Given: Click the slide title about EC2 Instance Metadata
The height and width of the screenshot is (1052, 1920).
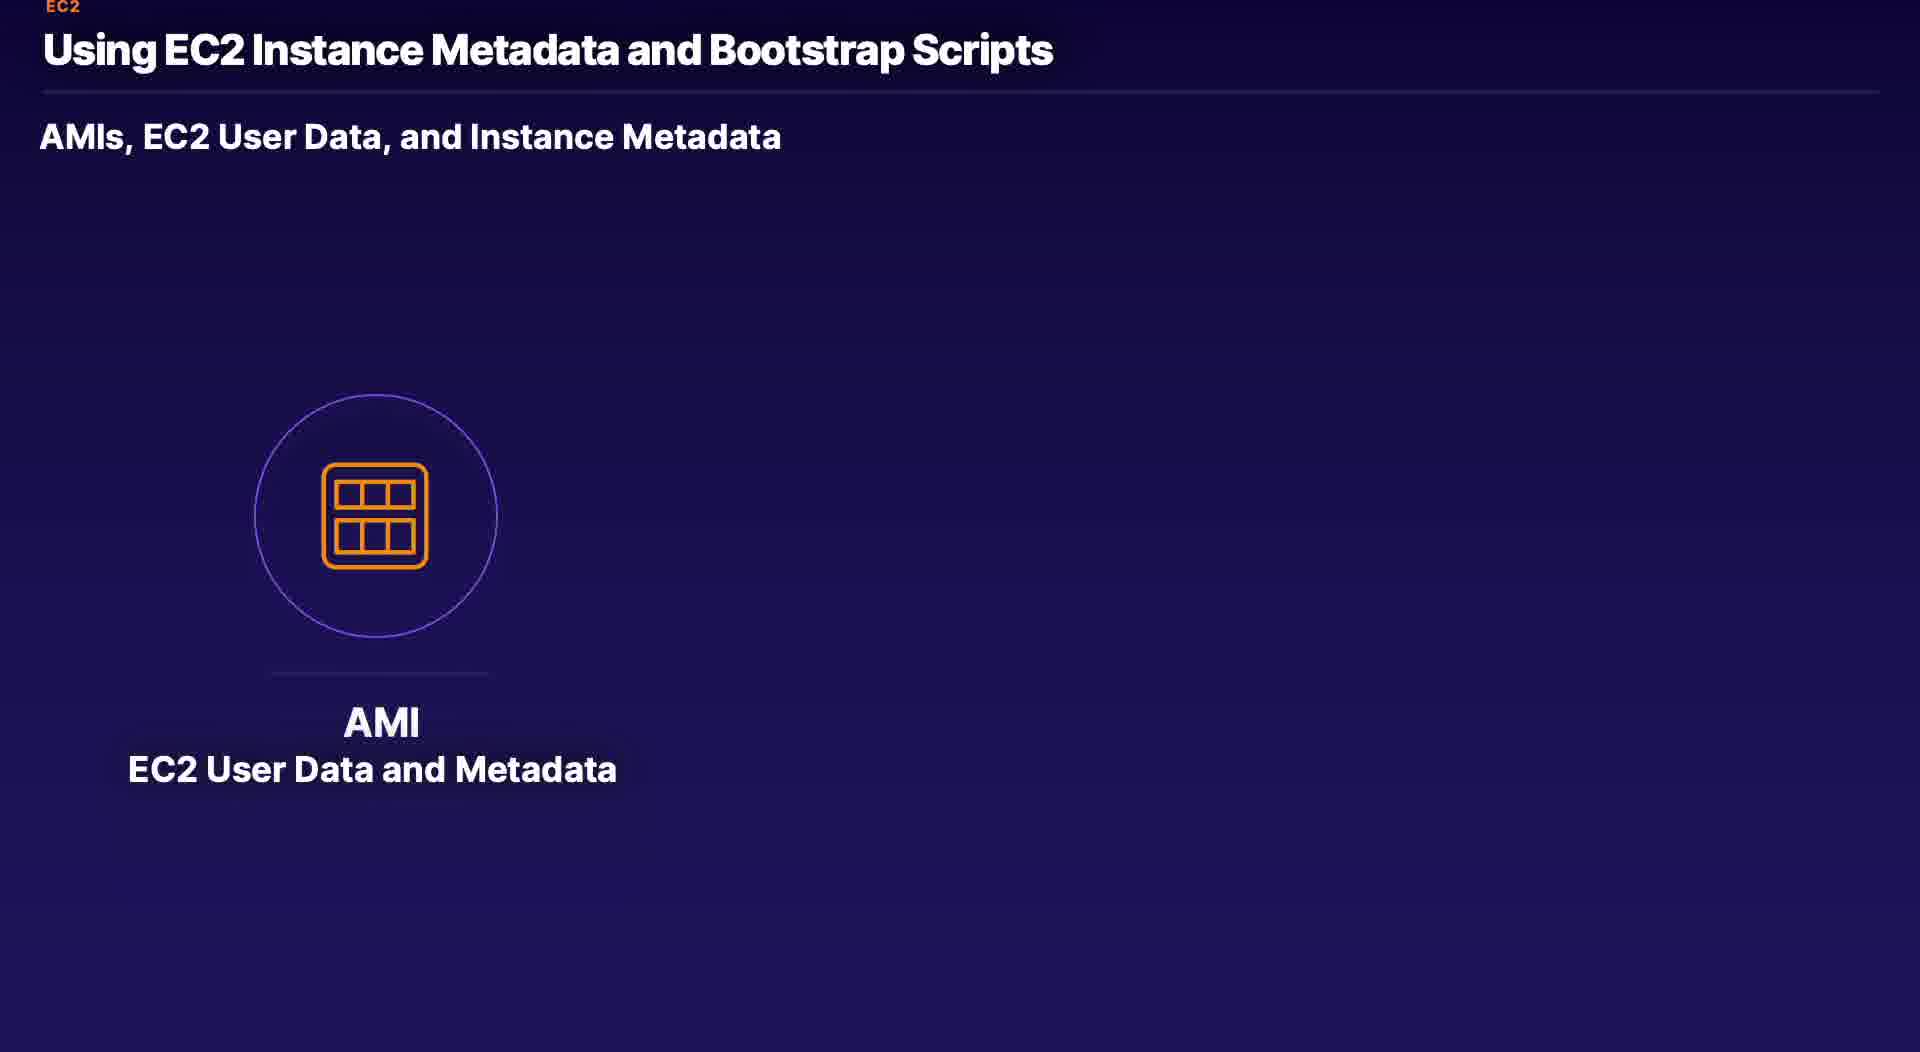Looking at the screenshot, I should pos(547,50).
